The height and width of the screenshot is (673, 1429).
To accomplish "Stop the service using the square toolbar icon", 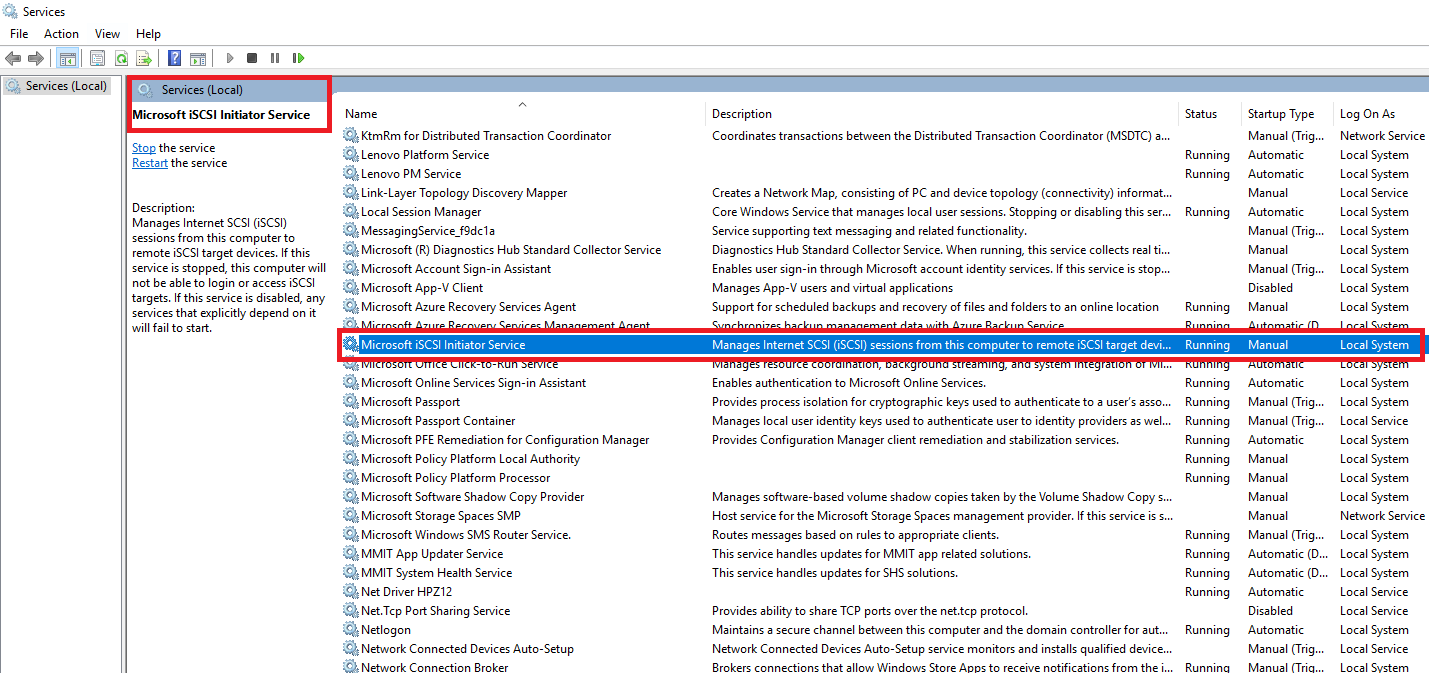I will (251, 57).
